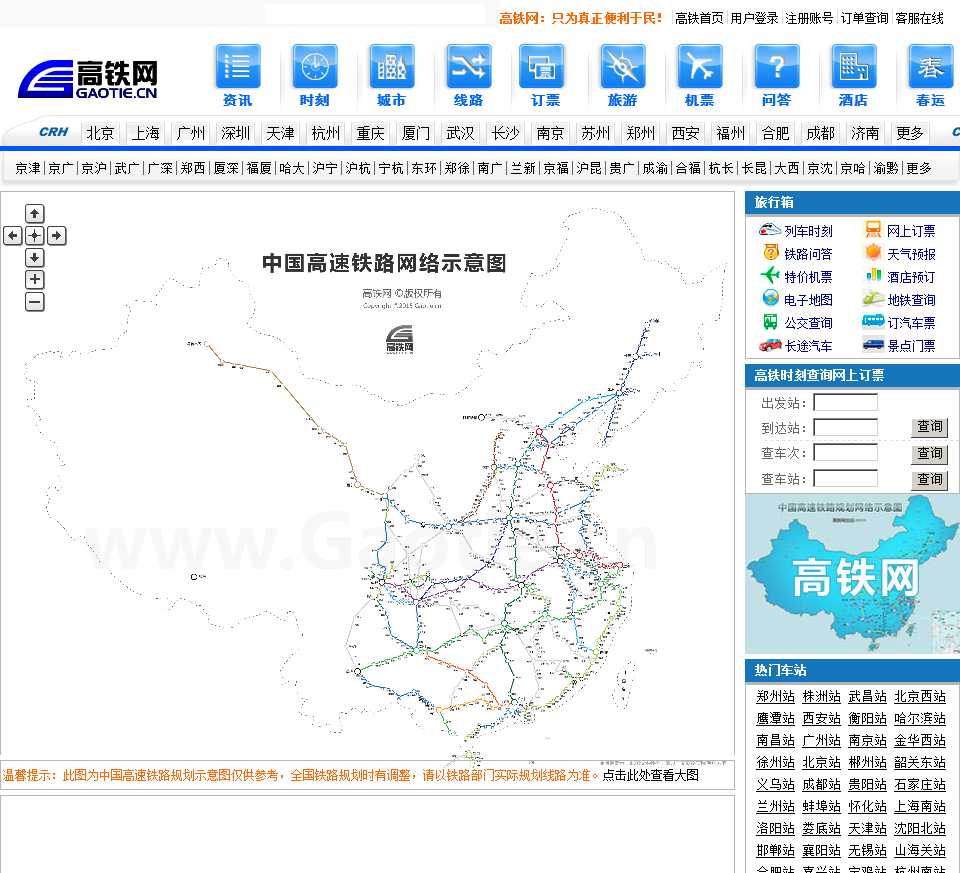Open the 哈尔滨站 station link
Viewport: 960px width, 873px height.
pos(920,718)
